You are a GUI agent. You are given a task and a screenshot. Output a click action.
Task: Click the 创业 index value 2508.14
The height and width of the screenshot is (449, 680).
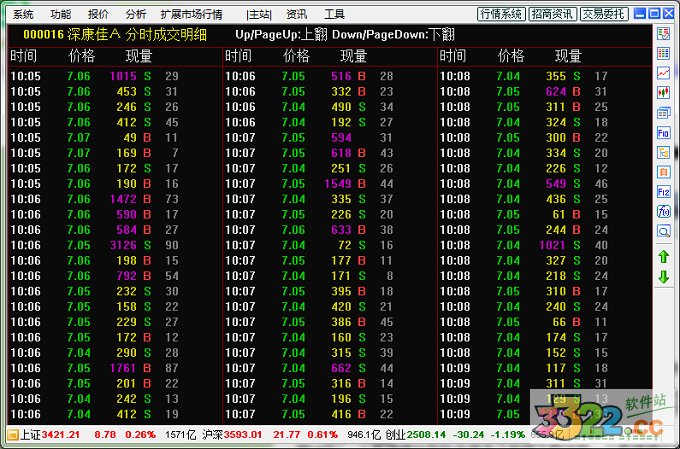coord(426,434)
